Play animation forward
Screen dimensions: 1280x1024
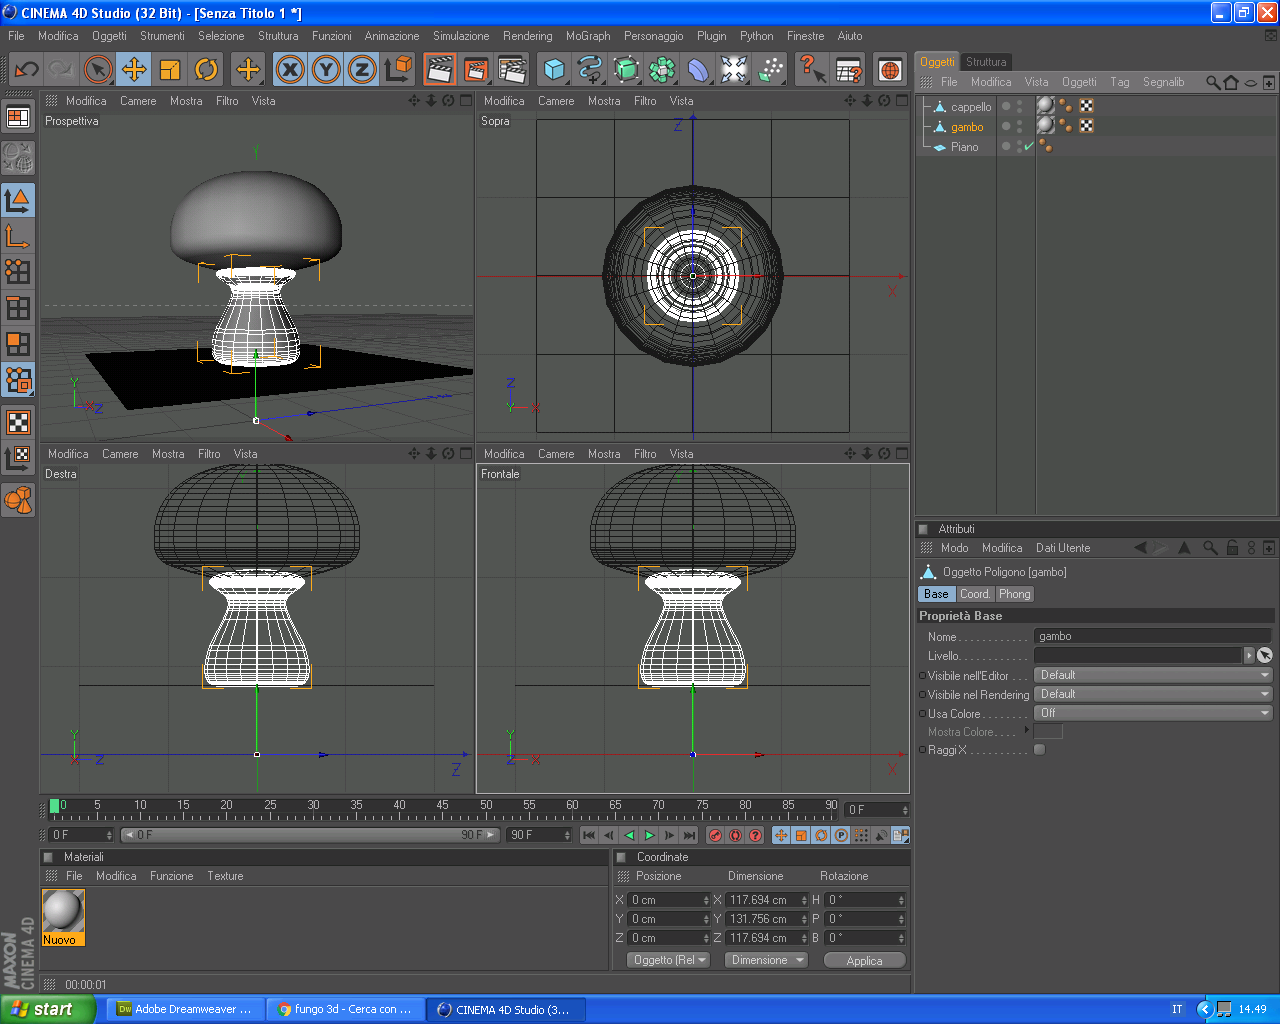click(649, 835)
